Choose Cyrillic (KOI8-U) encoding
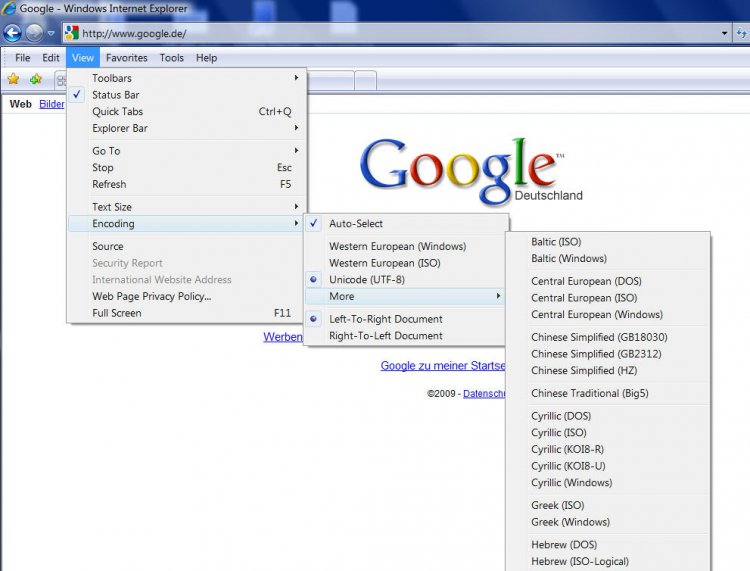Screen dimensions: 750x571 pos(608,466)
